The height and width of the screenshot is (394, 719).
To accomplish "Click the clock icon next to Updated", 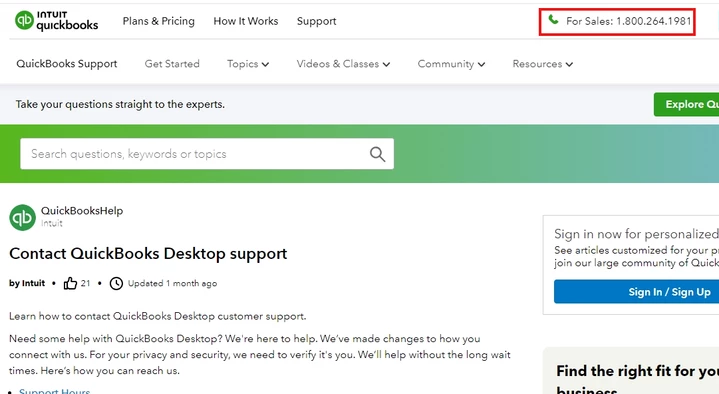I will [116, 283].
